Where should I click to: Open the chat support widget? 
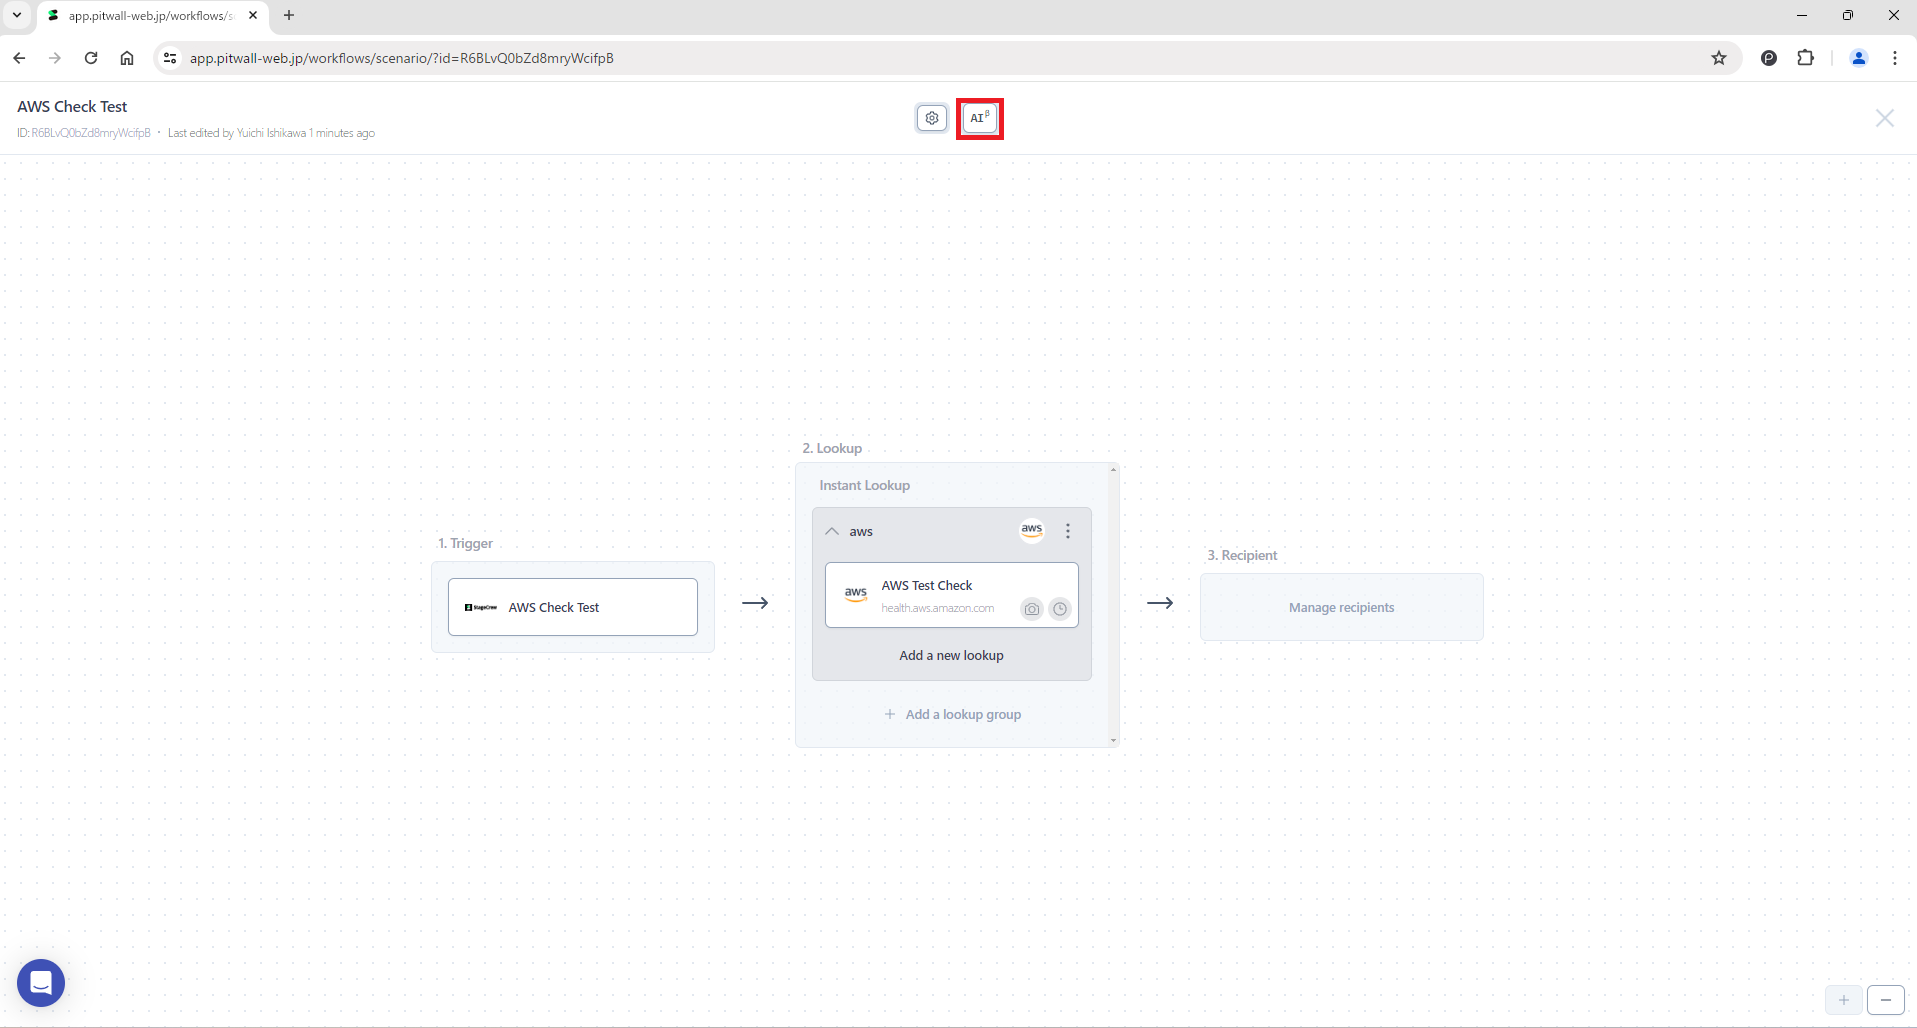click(41, 983)
